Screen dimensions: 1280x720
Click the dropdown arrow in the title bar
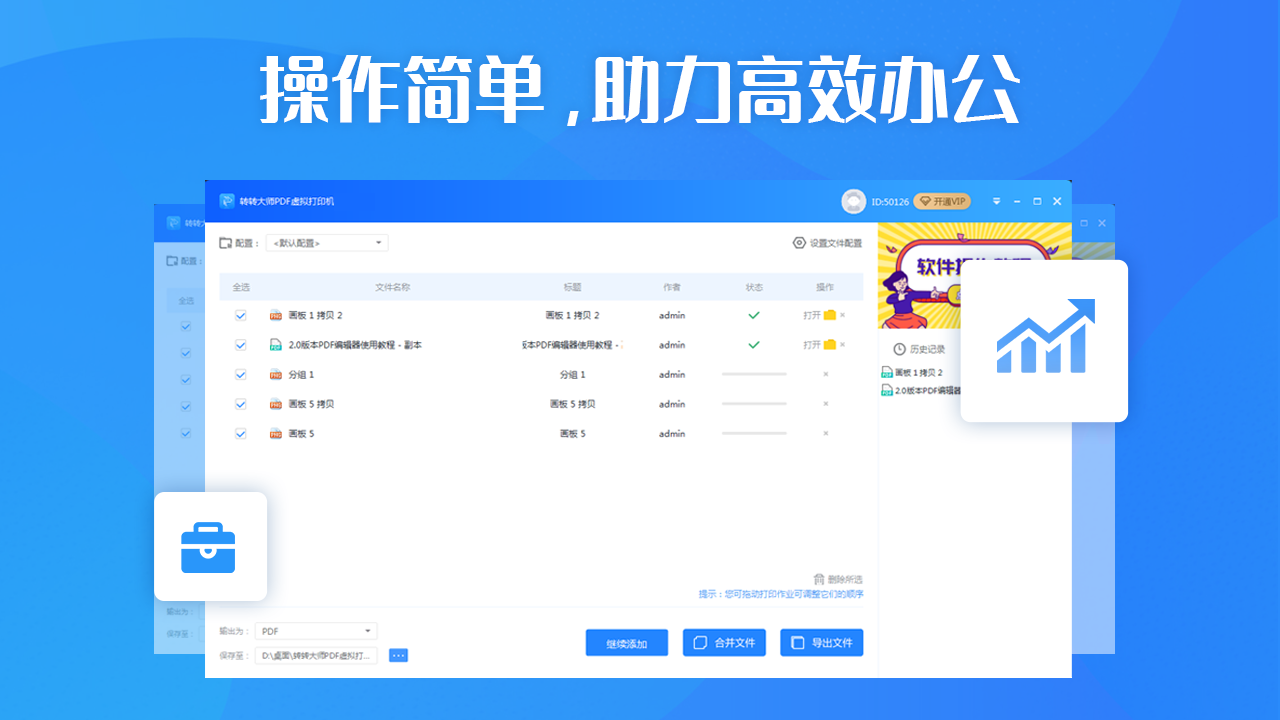(996, 201)
